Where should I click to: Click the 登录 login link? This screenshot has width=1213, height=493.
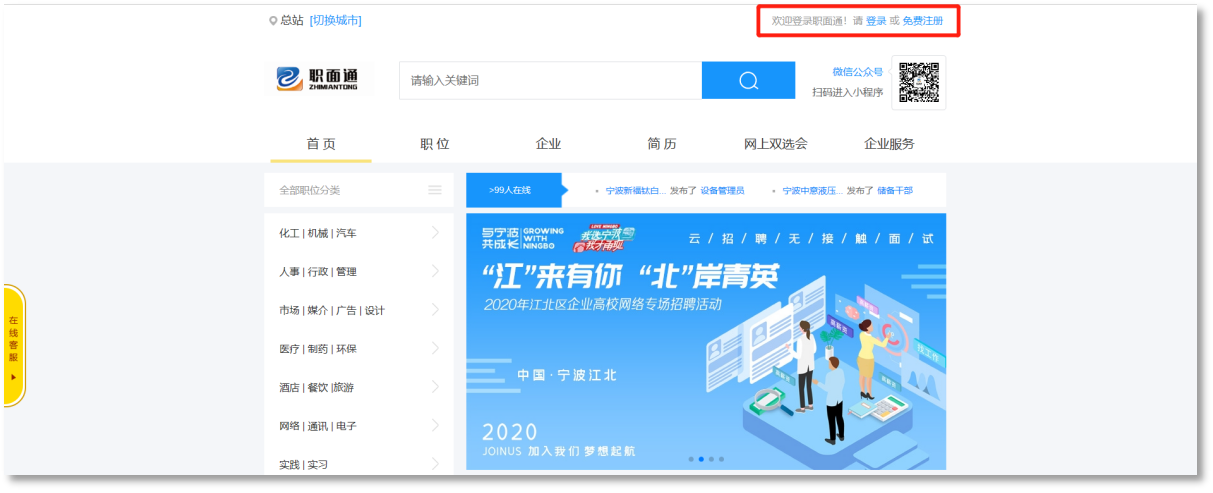876,21
